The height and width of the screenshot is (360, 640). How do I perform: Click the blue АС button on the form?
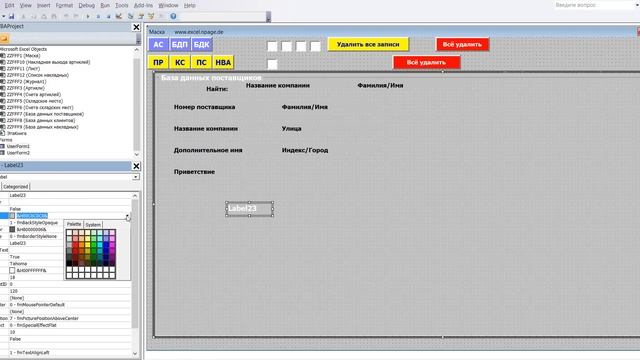[x=158, y=44]
